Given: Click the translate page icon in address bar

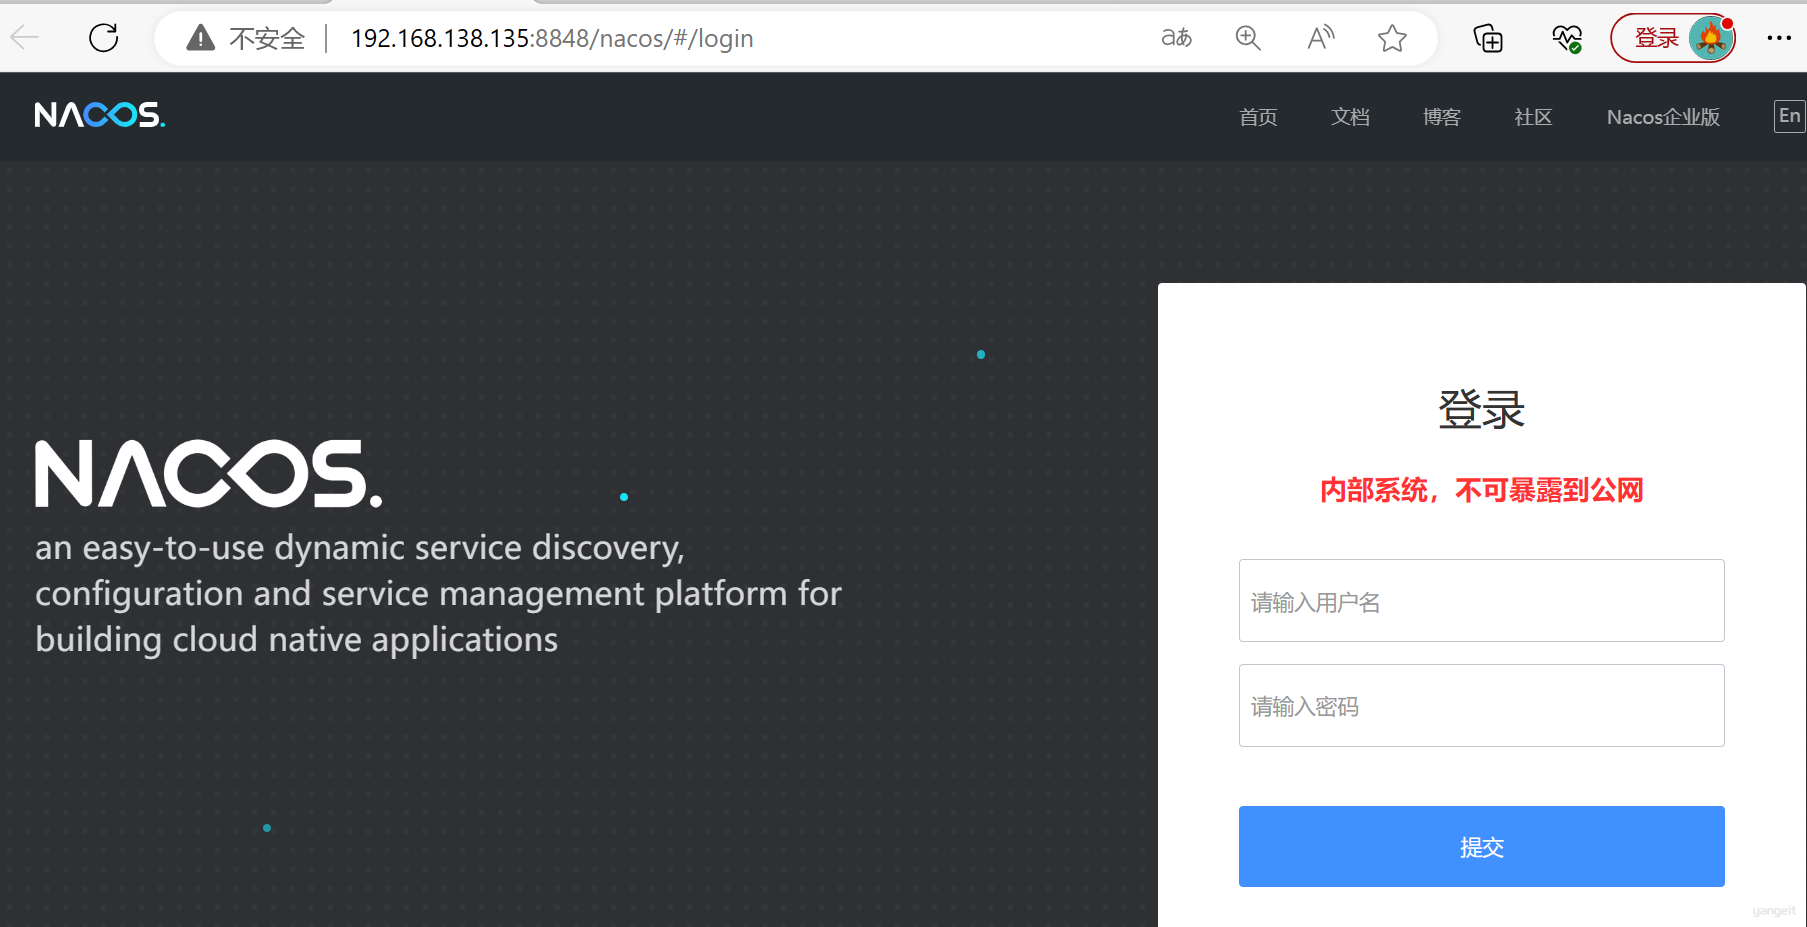Looking at the screenshot, I should point(1176,38).
